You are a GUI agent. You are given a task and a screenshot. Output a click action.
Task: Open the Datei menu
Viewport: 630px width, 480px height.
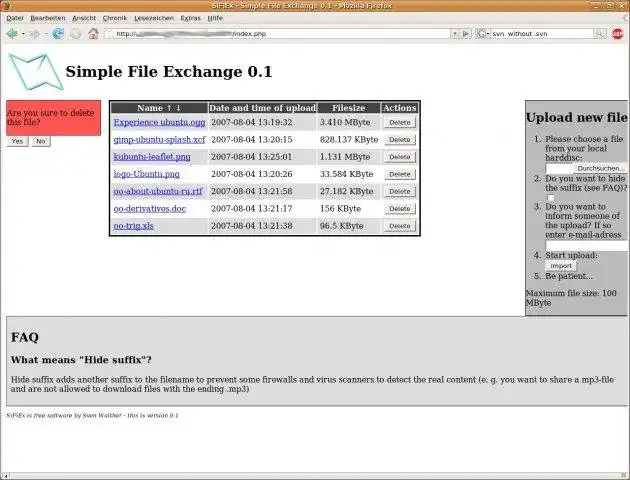point(15,18)
